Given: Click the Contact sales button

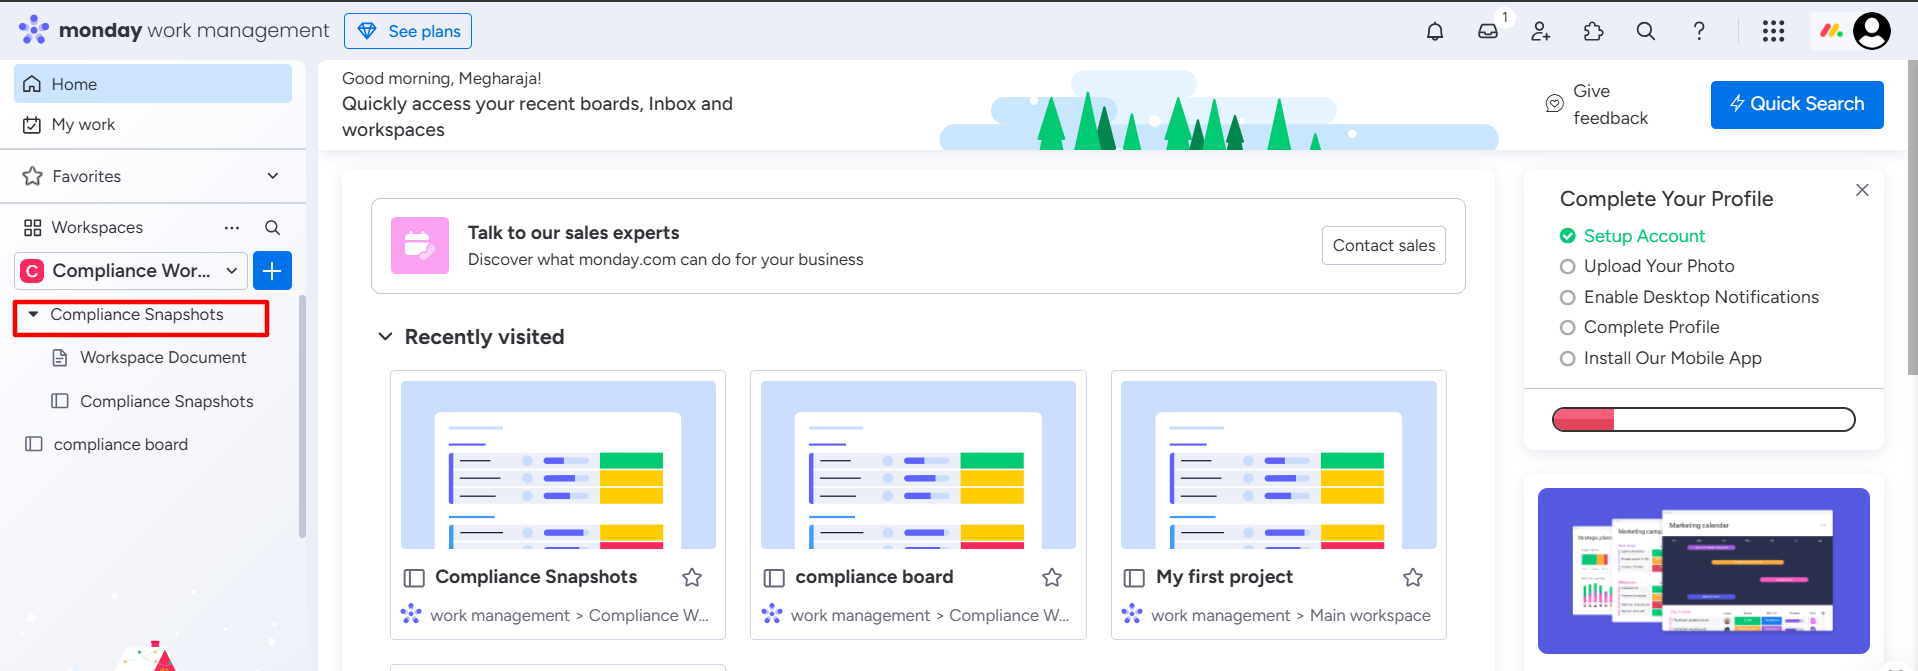Looking at the screenshot, I should click(1383, 246).
